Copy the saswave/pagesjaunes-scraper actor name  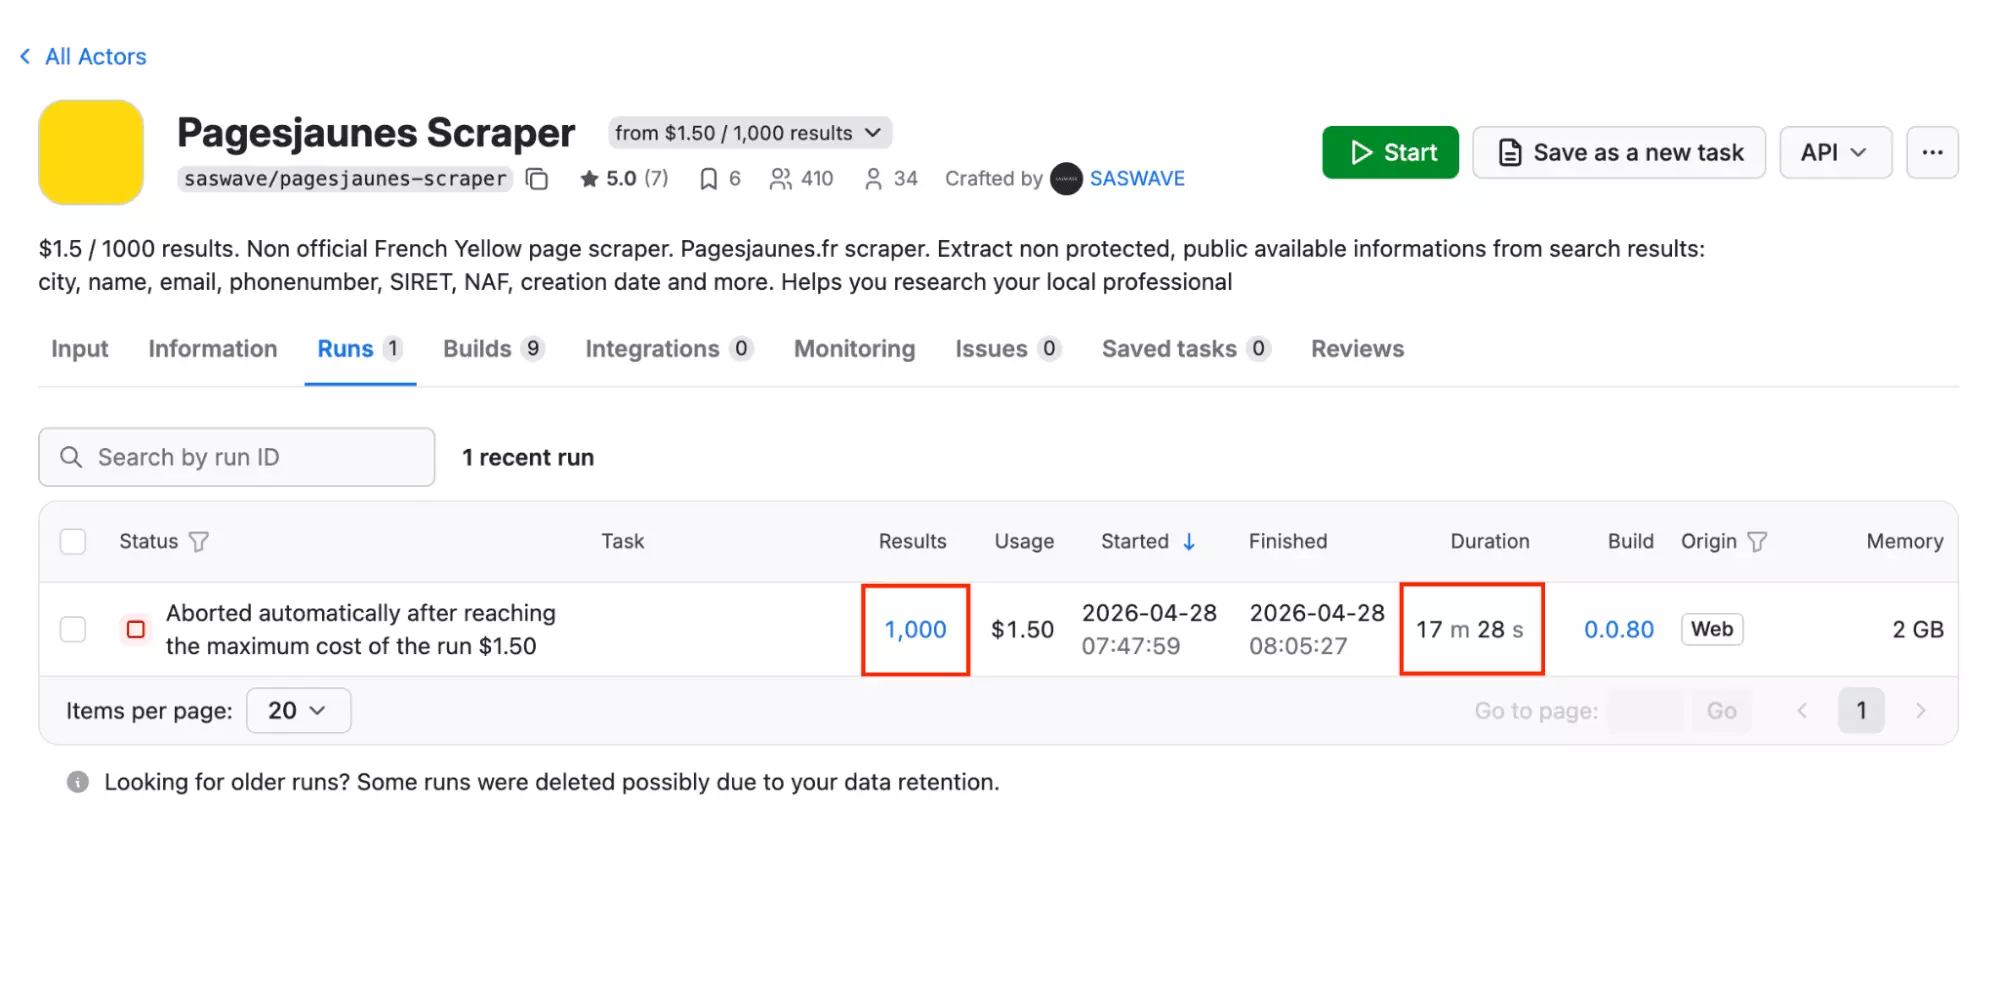tap(537, 179)
